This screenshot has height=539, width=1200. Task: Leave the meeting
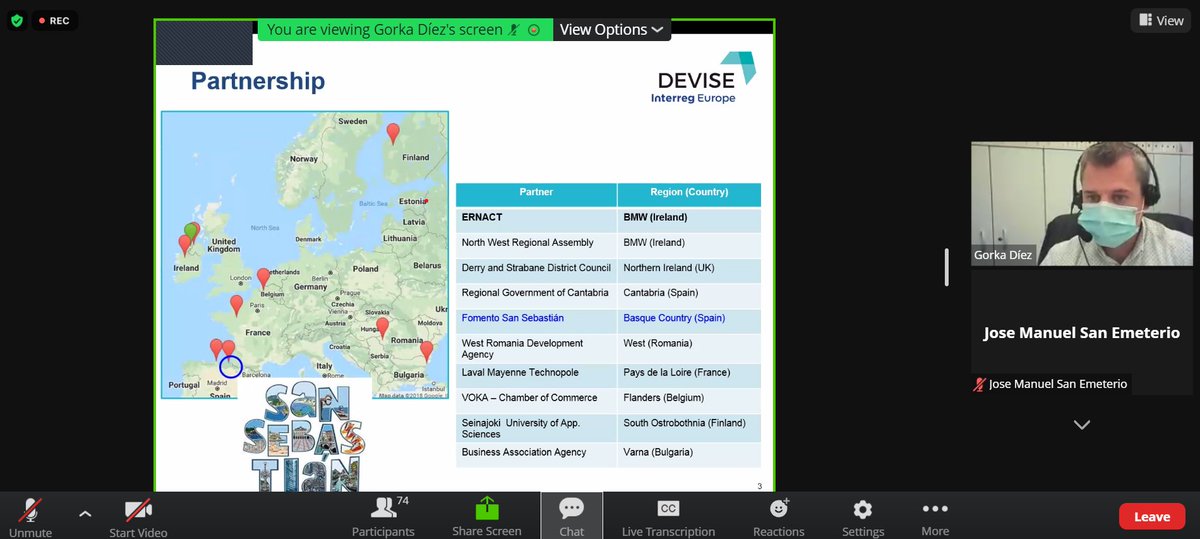click(1151, 517)
